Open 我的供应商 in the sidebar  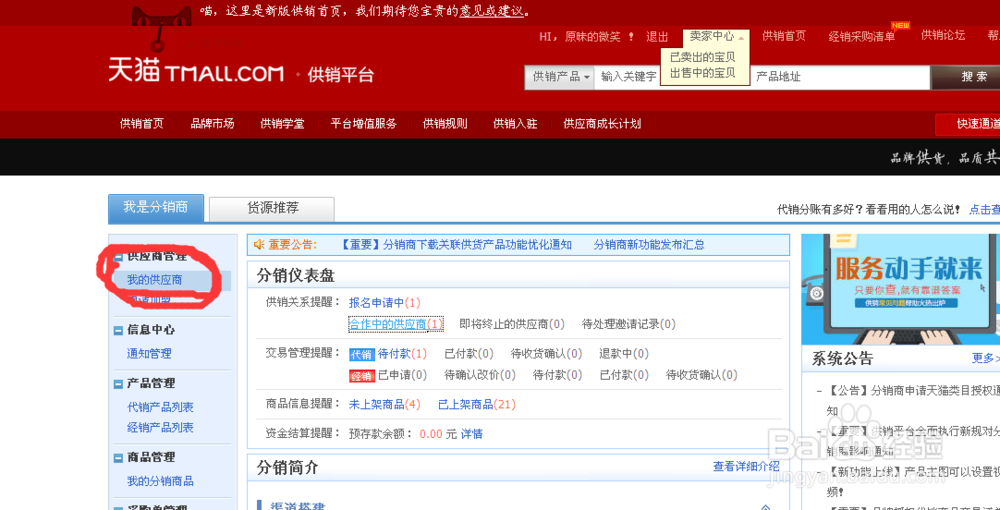[x=154, y=280]
